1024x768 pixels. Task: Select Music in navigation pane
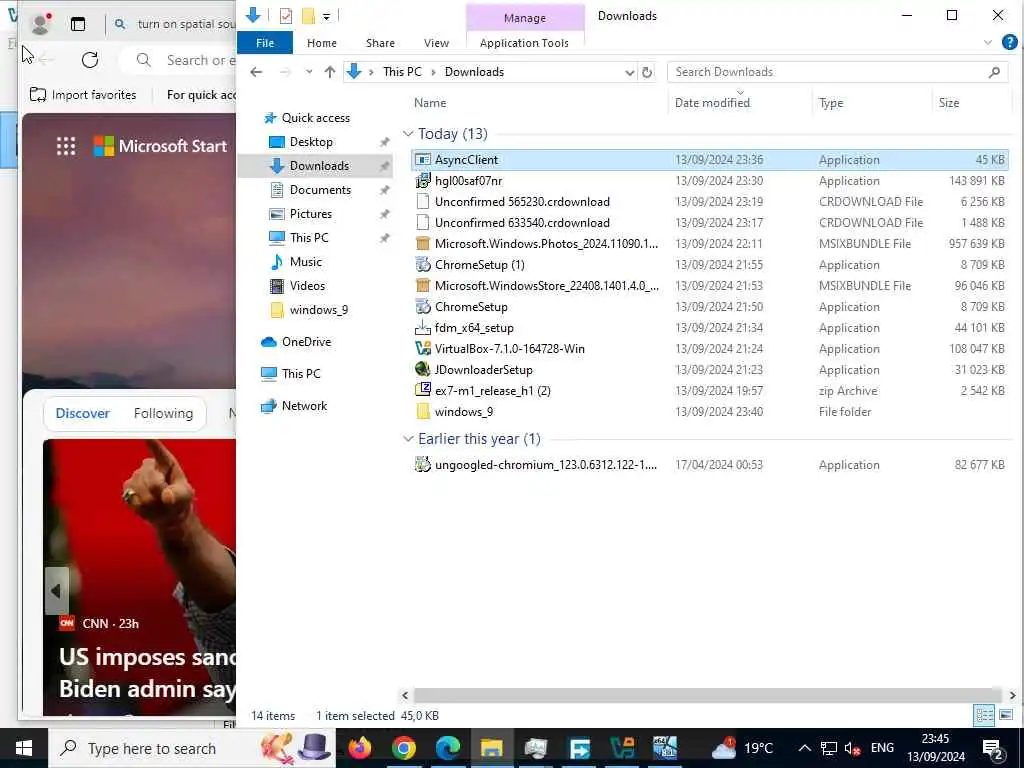coord(306,262)
